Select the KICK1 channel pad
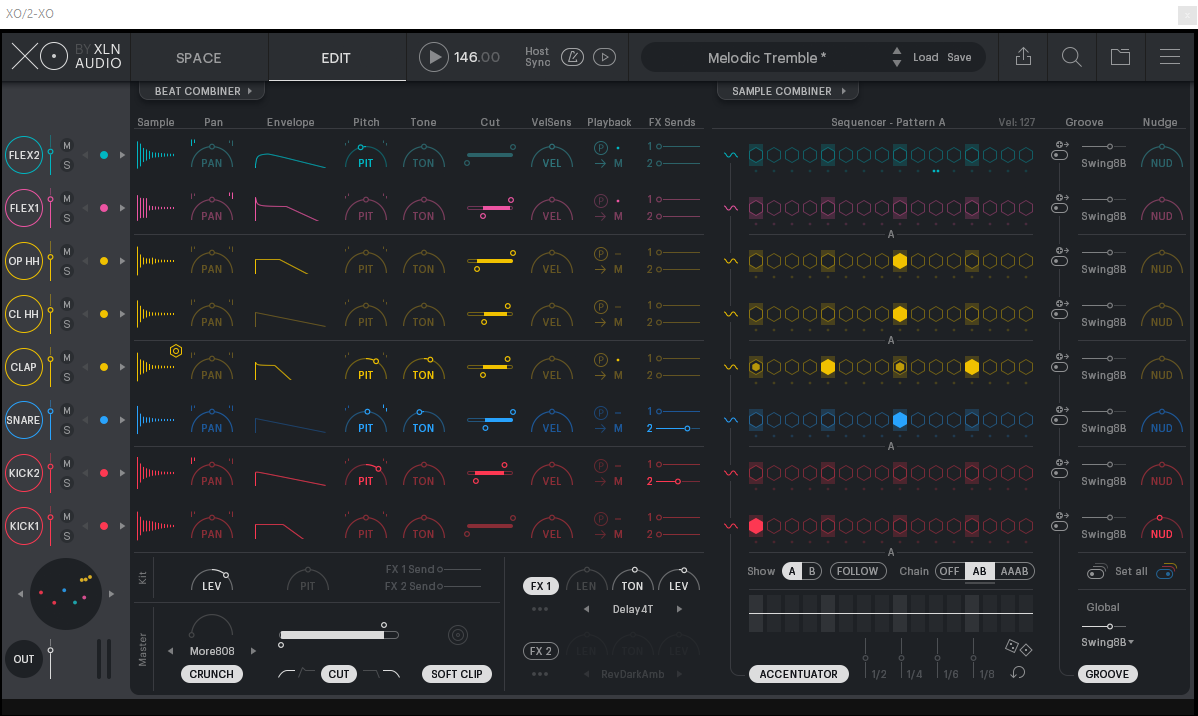Screen dimensions: 1198x716 point(24,526)
